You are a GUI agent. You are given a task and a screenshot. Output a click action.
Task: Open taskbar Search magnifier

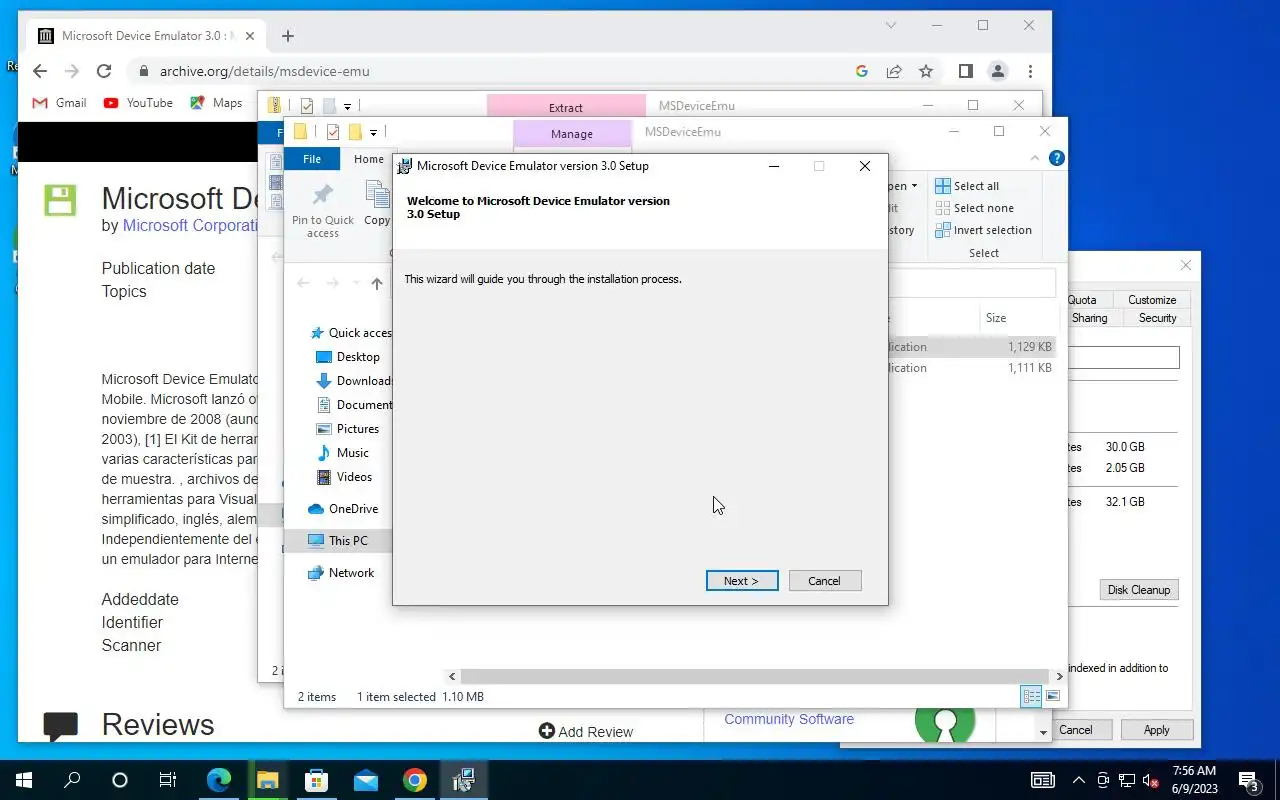pyautogui.click(x=72, y=780)
